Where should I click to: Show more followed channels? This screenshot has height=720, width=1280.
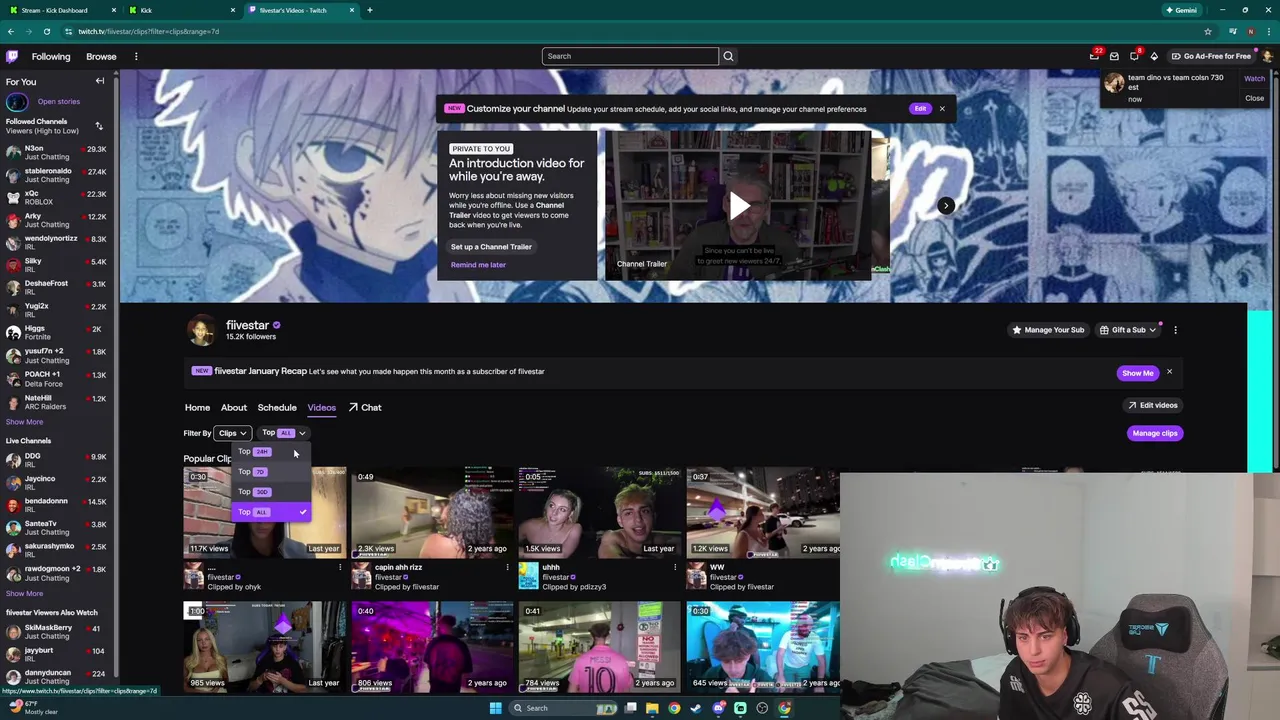coord(24,422)
